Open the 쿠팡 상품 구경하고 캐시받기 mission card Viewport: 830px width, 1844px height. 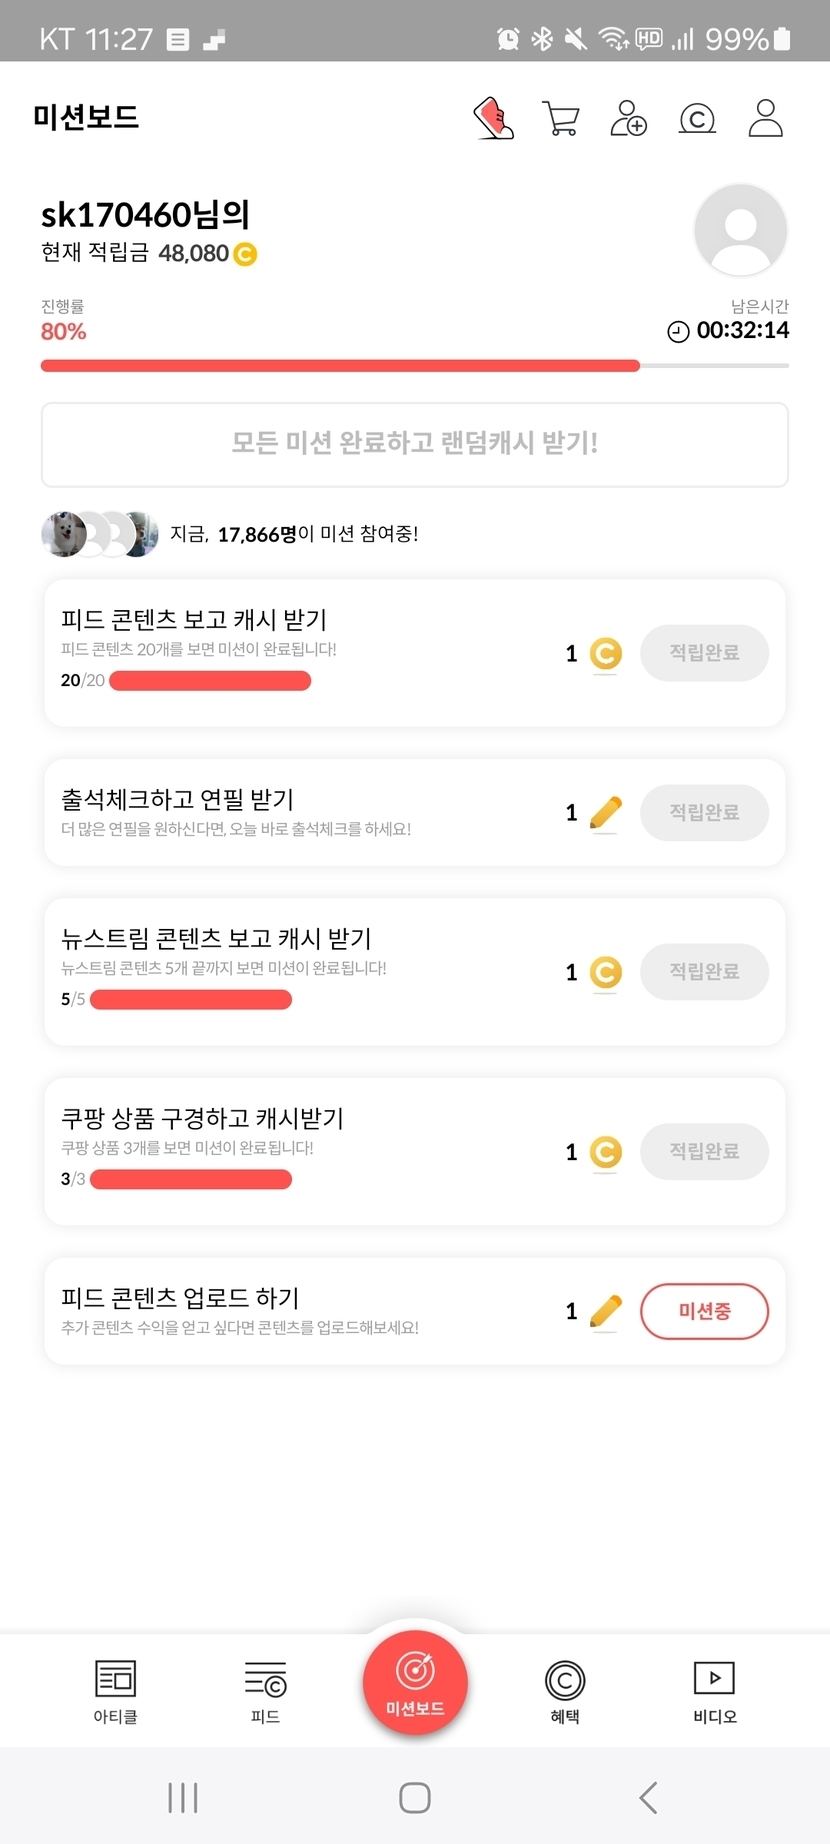tap(300, 1150)
